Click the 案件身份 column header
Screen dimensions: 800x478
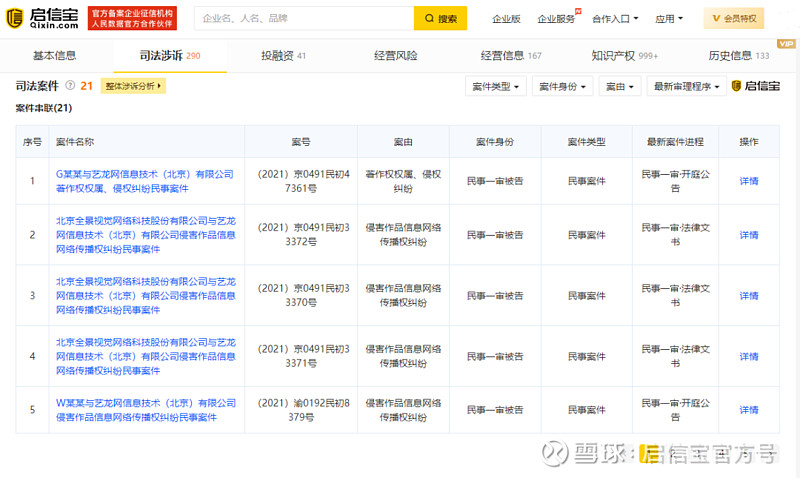point(495,142)
